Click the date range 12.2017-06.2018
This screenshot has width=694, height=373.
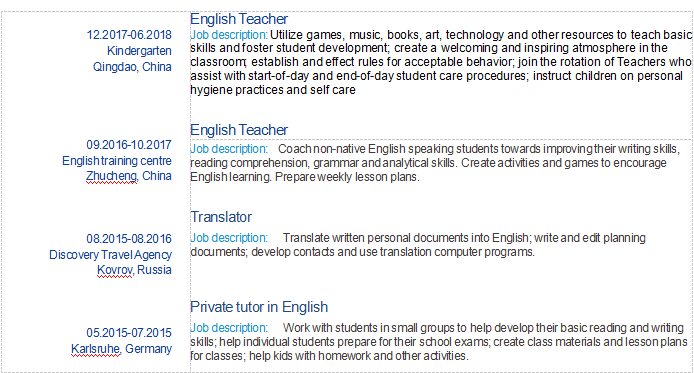(x=129, y=35)
